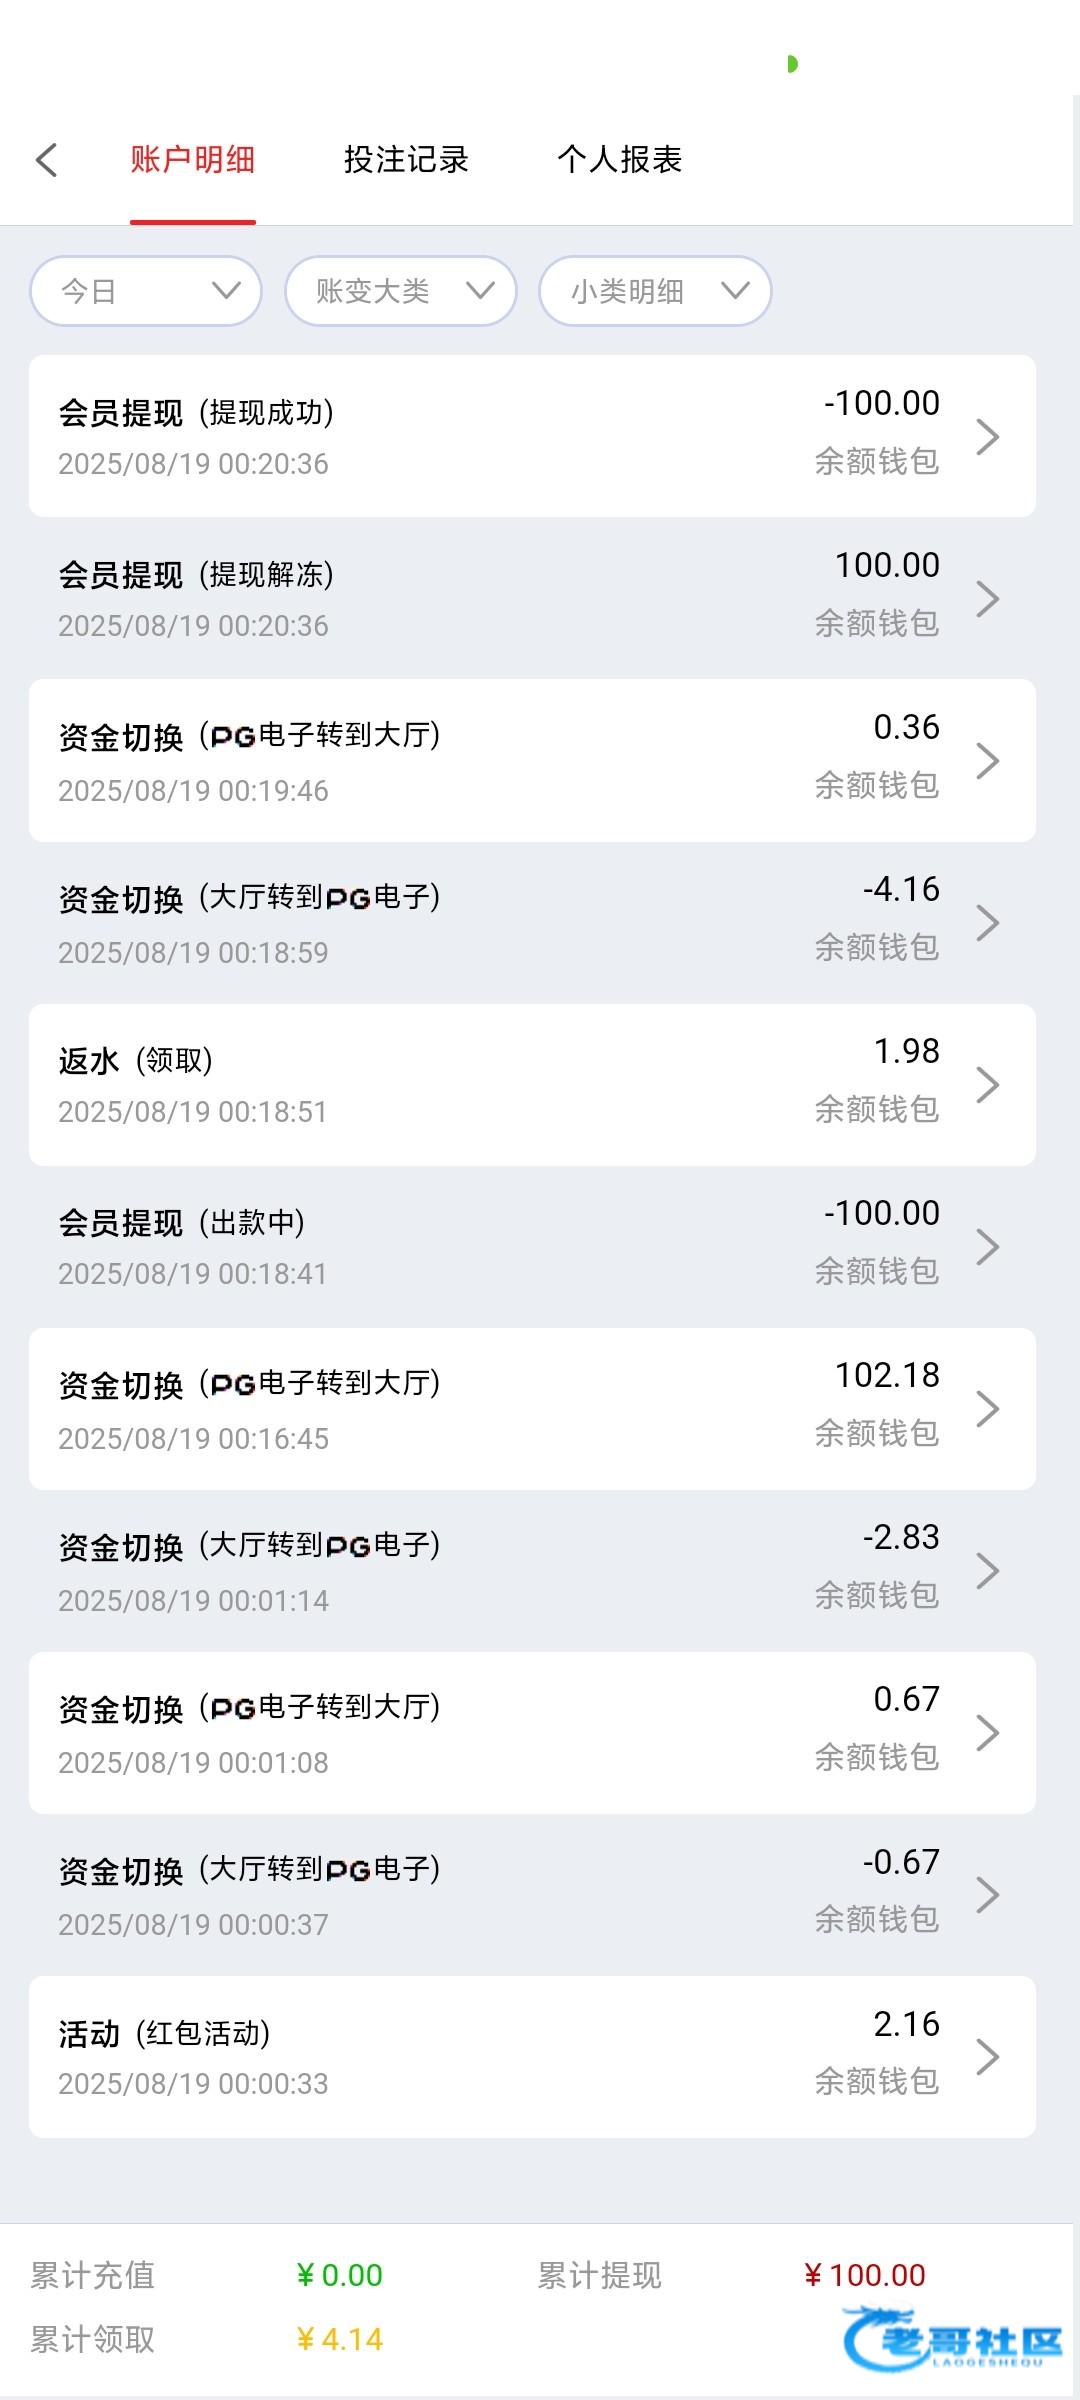Tap the back arrow icon
This screenshot has height=2400, width=1080.
(47, 160)
